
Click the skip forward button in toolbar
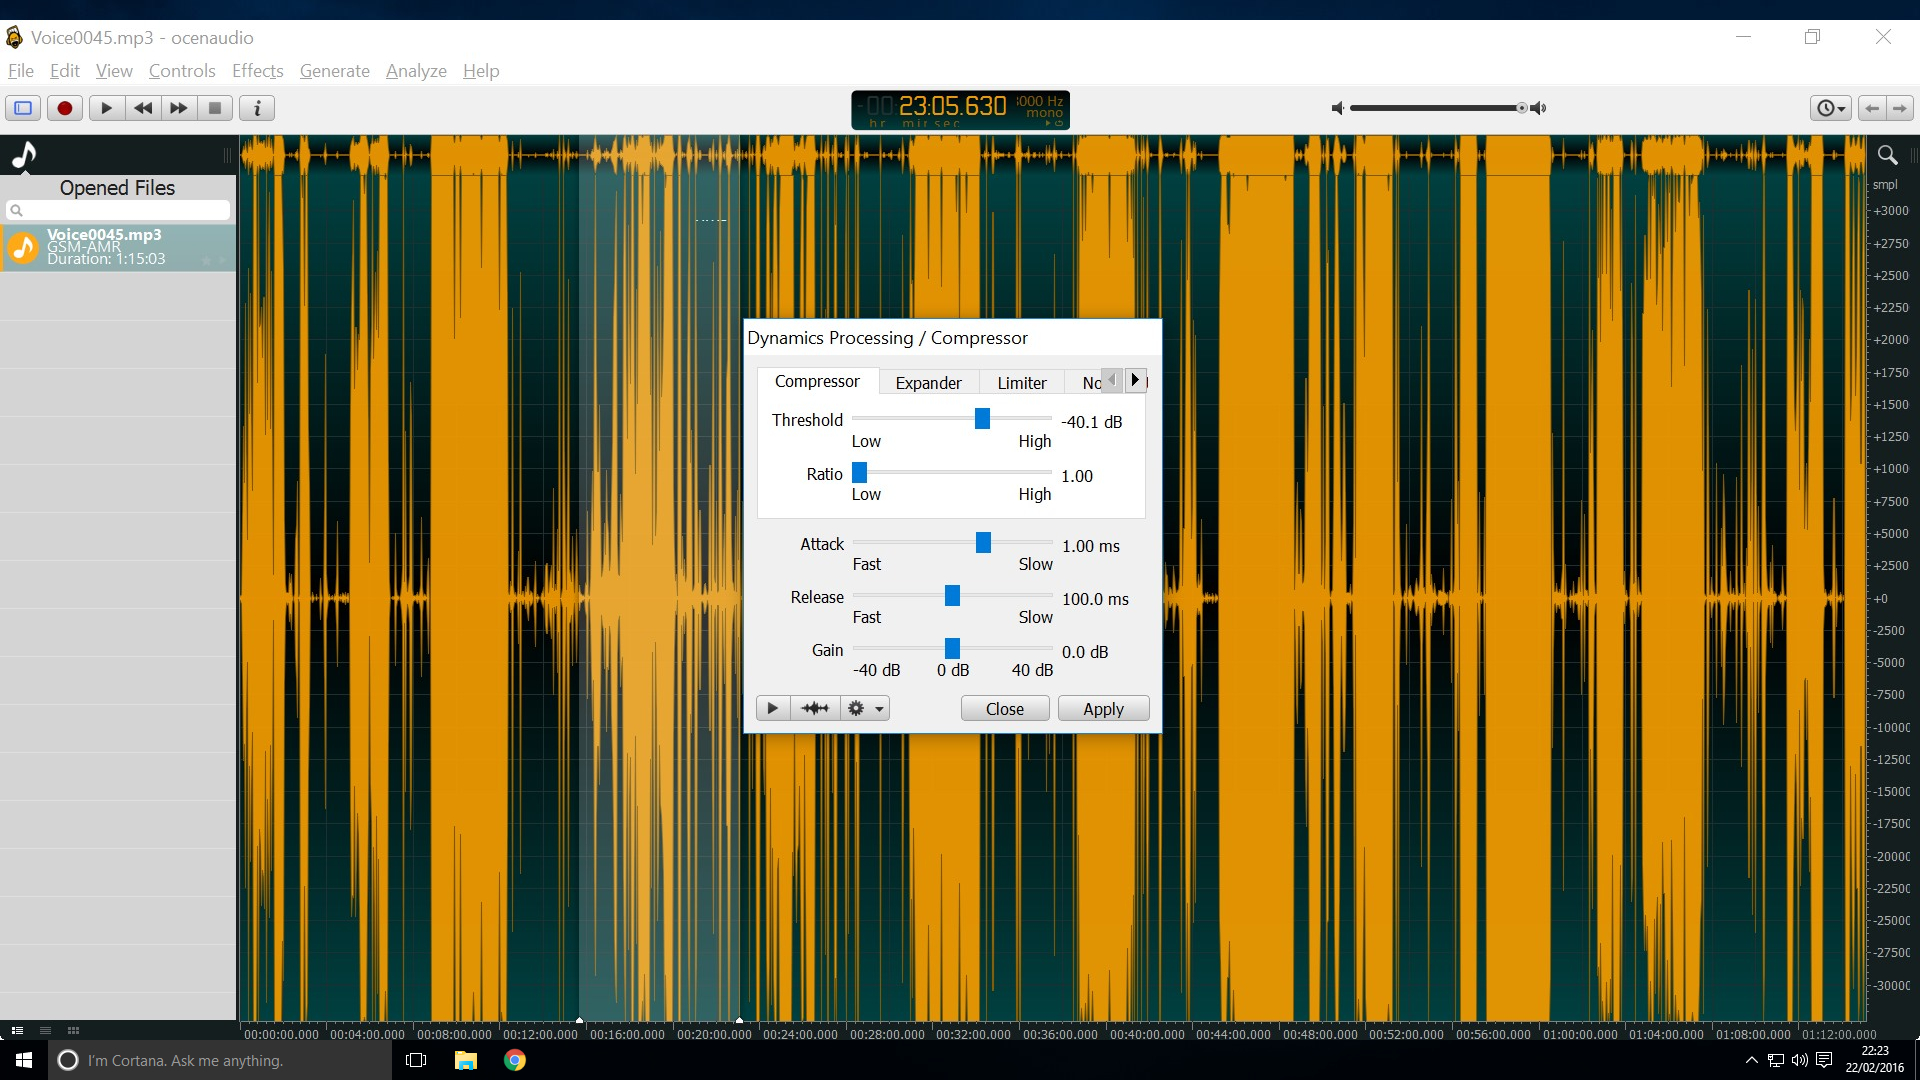[x=178, y=107]
